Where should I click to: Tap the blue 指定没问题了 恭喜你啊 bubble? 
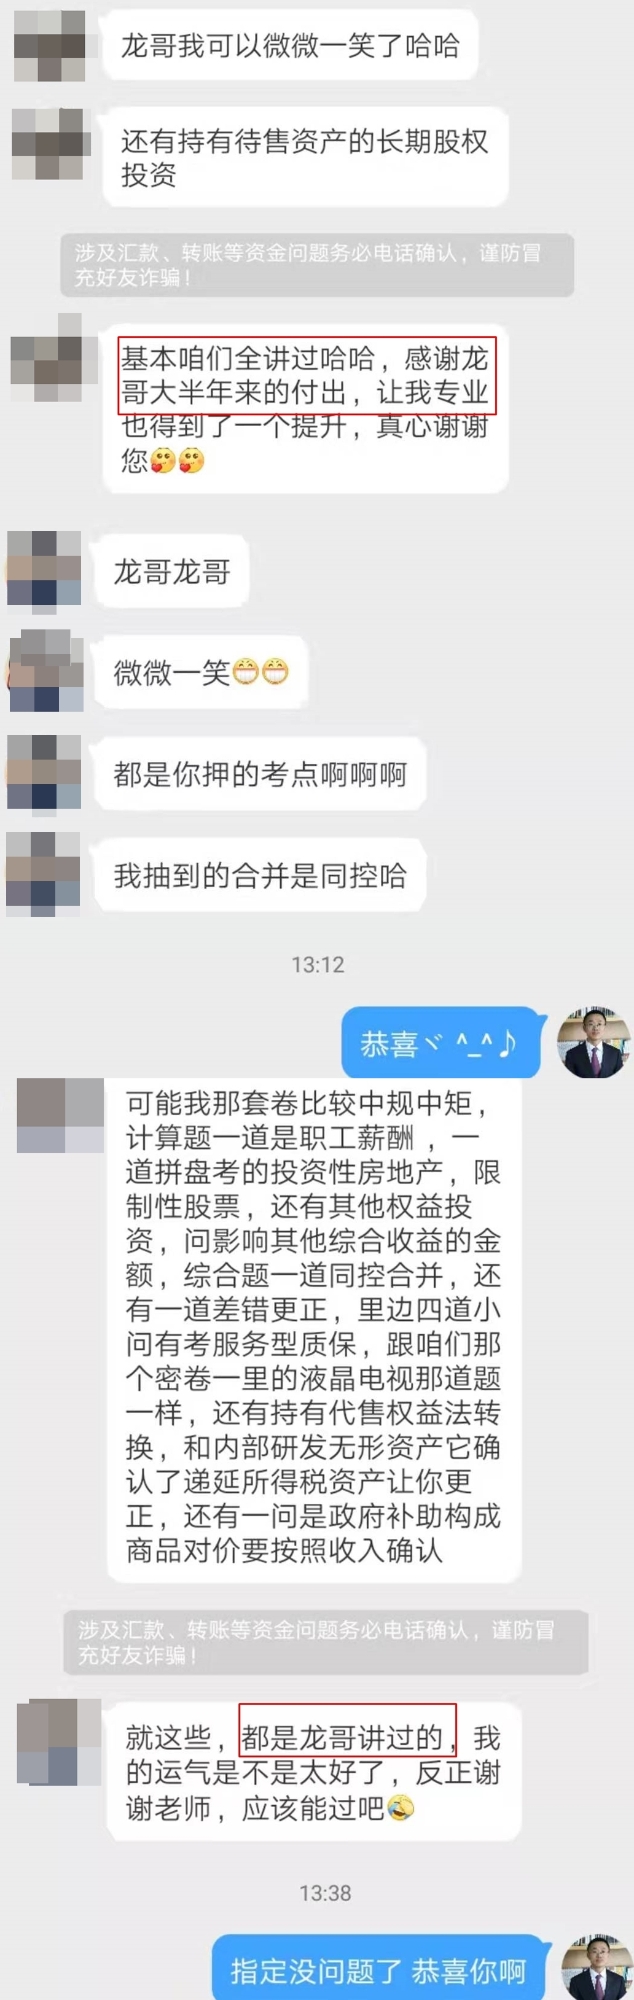(x=378, y=1968)
